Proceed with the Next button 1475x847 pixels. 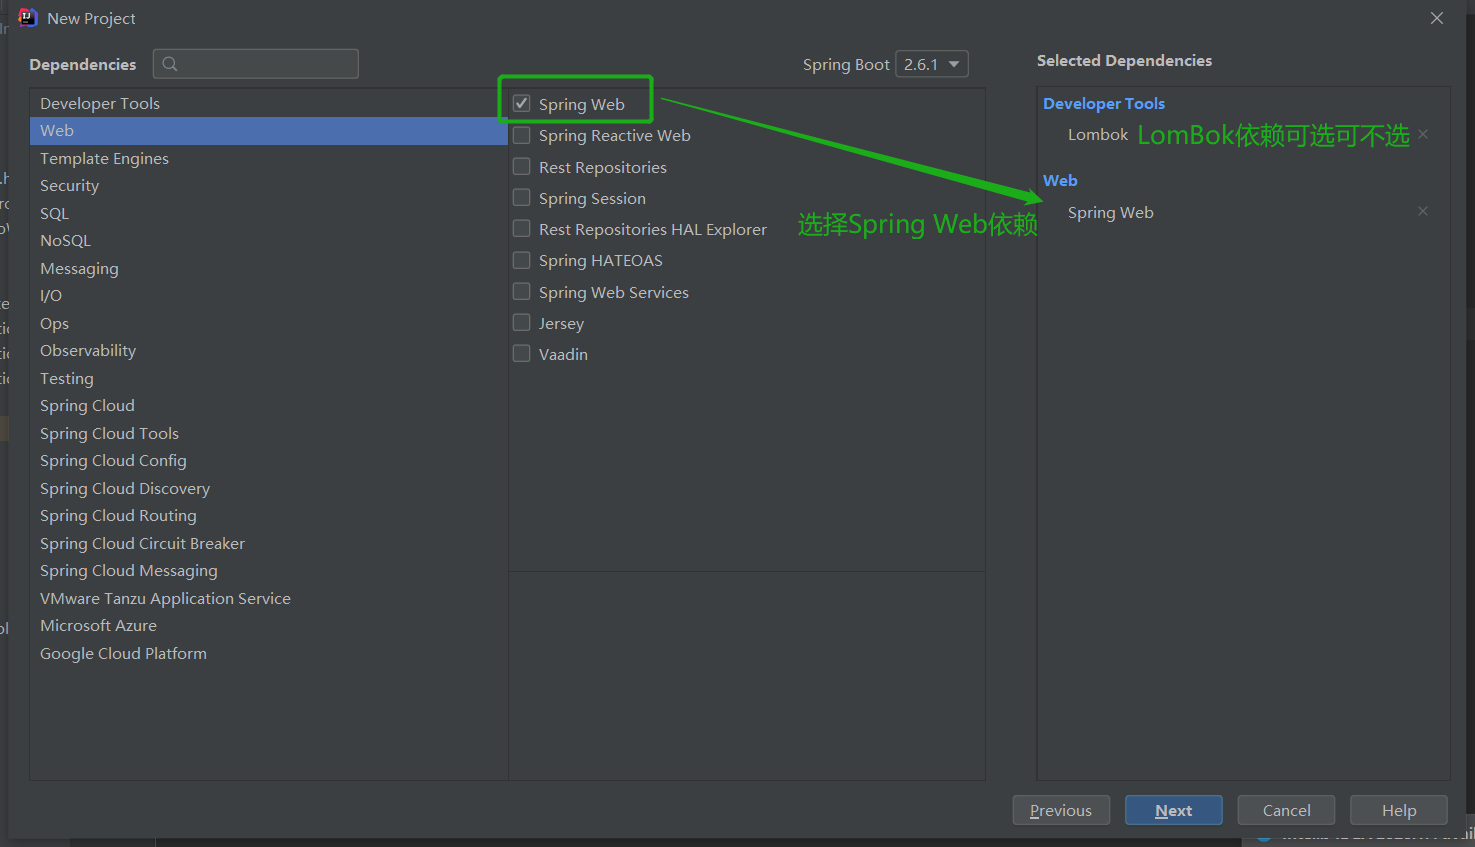(1174, 810)
